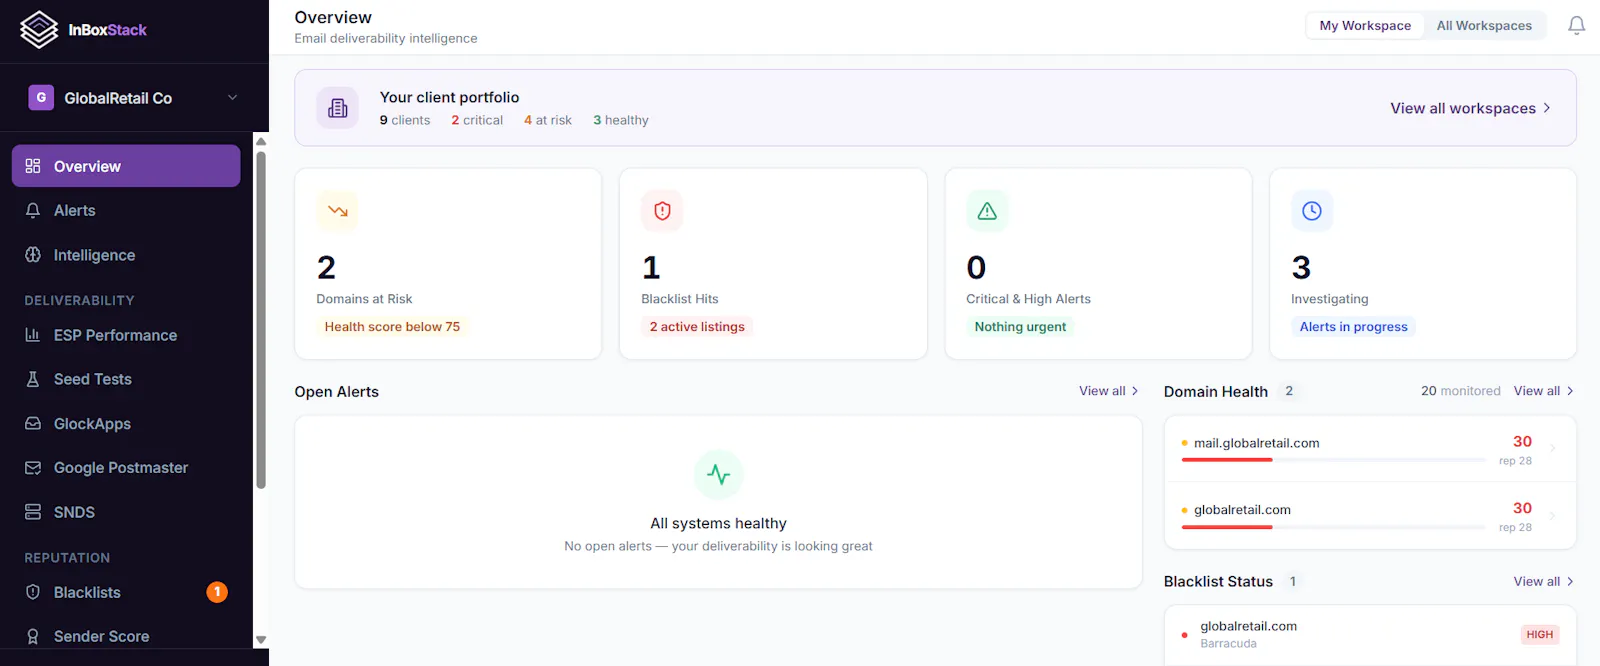Switch to All Workspaces tab
Screen dimensions: 1600x666
[1484, 26]
